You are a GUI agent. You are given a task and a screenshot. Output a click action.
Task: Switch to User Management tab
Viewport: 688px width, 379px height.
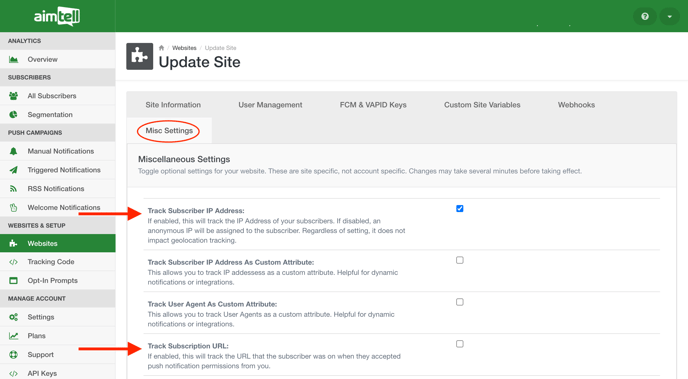click(270, 105)
